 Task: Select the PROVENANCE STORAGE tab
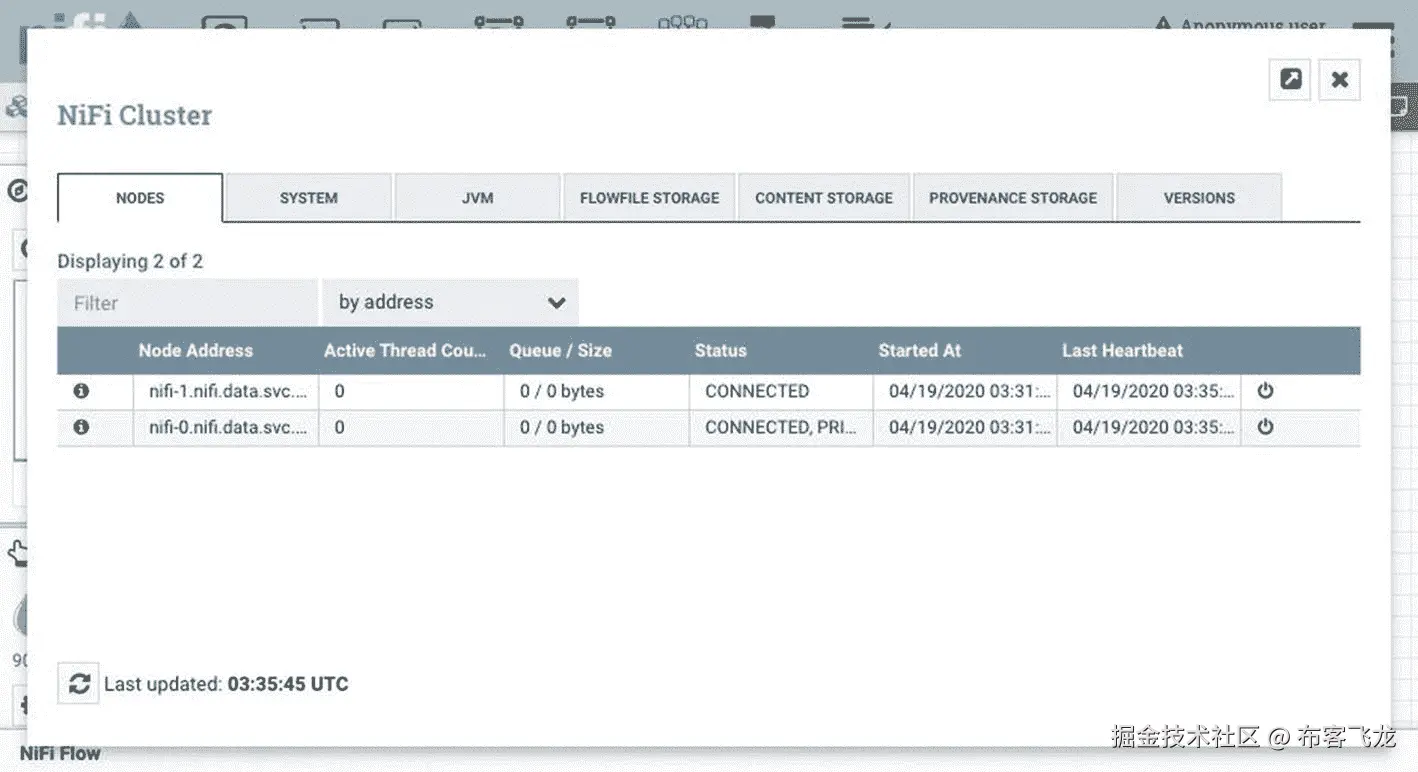[1013, 198]
